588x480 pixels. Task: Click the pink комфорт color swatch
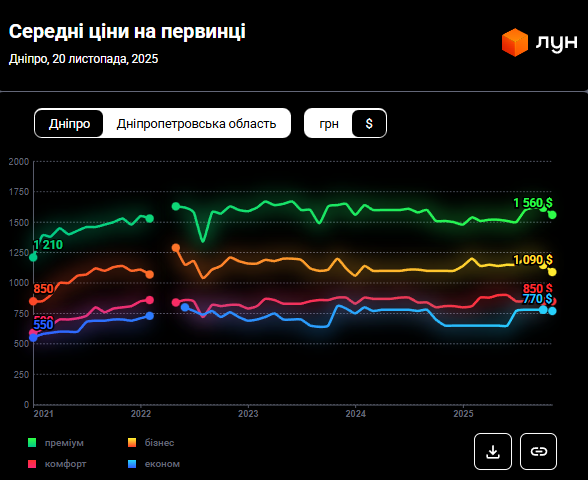click(32, 464)
